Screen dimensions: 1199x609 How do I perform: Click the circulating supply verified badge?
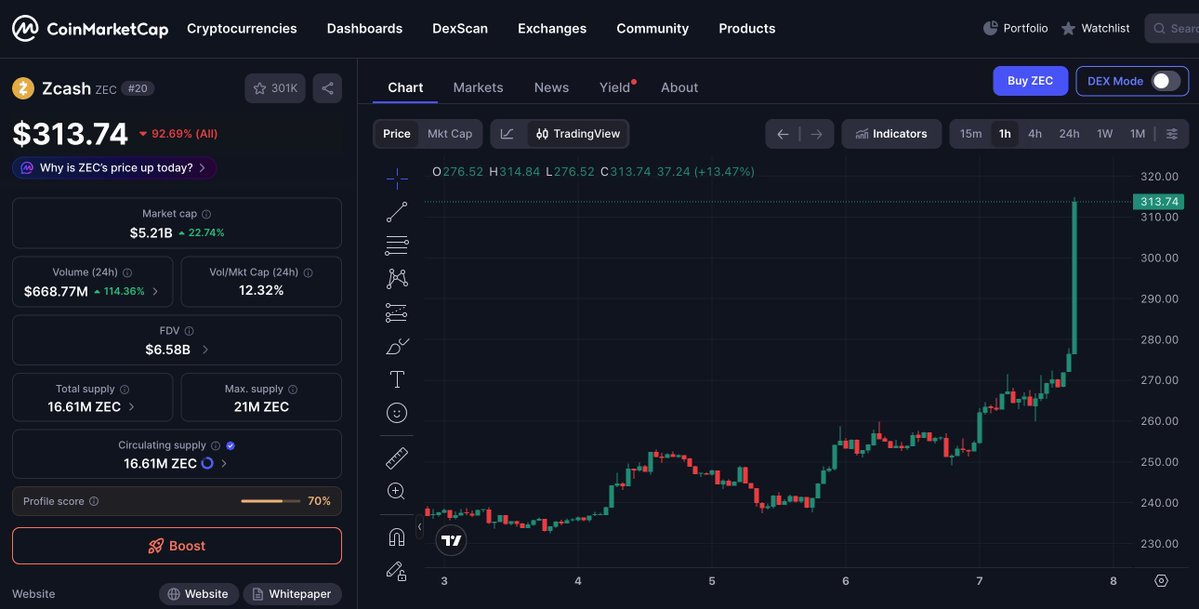click(x=230, y=445)
